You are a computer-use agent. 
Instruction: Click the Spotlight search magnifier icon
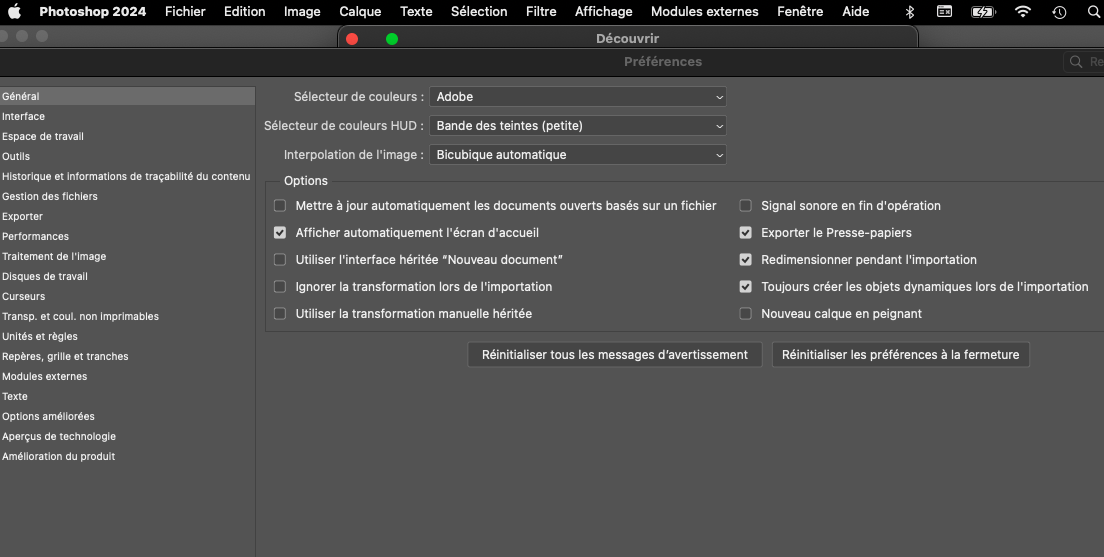tap(1094, 11)
